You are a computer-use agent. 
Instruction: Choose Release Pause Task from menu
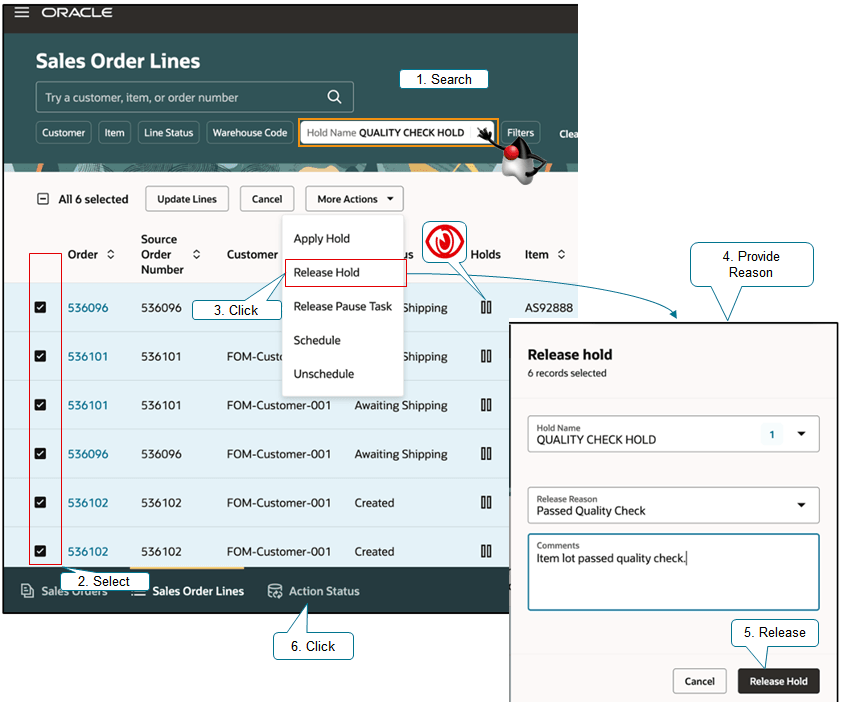343,306
